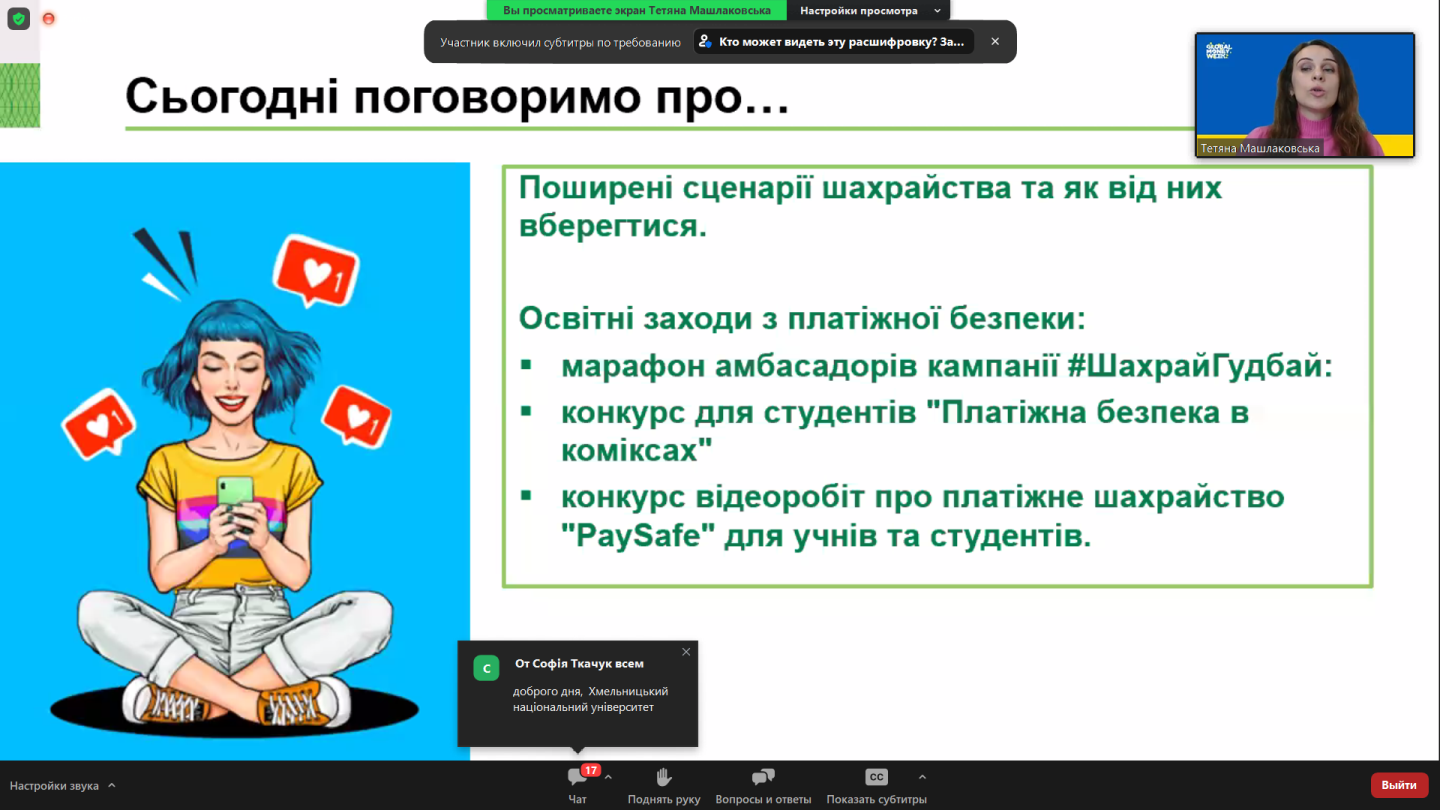This screenshot has width=1440, height=810.
Task: Click text 'Поширені сценарії шахрайства та як від них вберегтися'
Action: pyautogui.click(x=870, y=206)
